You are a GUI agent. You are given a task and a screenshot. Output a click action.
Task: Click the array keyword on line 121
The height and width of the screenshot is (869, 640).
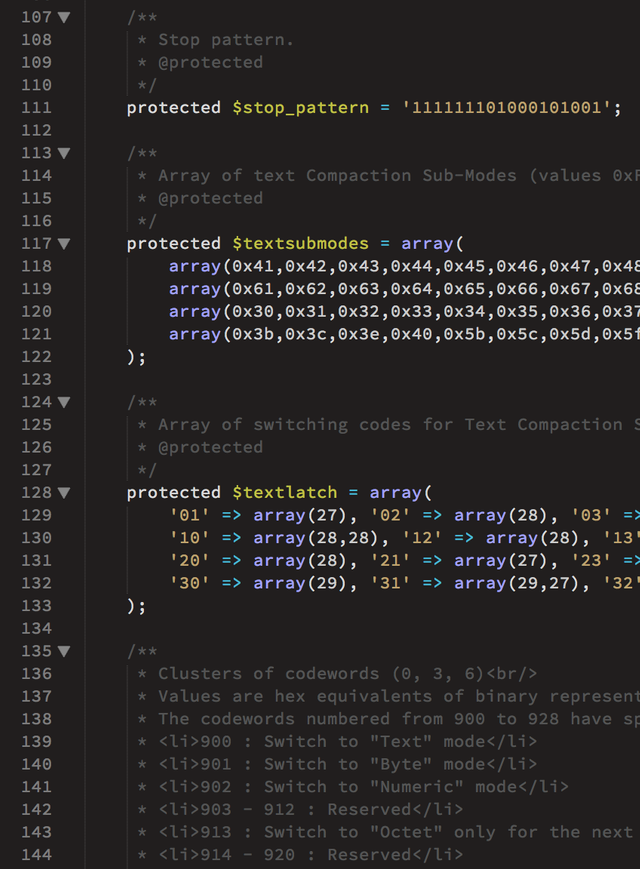click(195, 334)
